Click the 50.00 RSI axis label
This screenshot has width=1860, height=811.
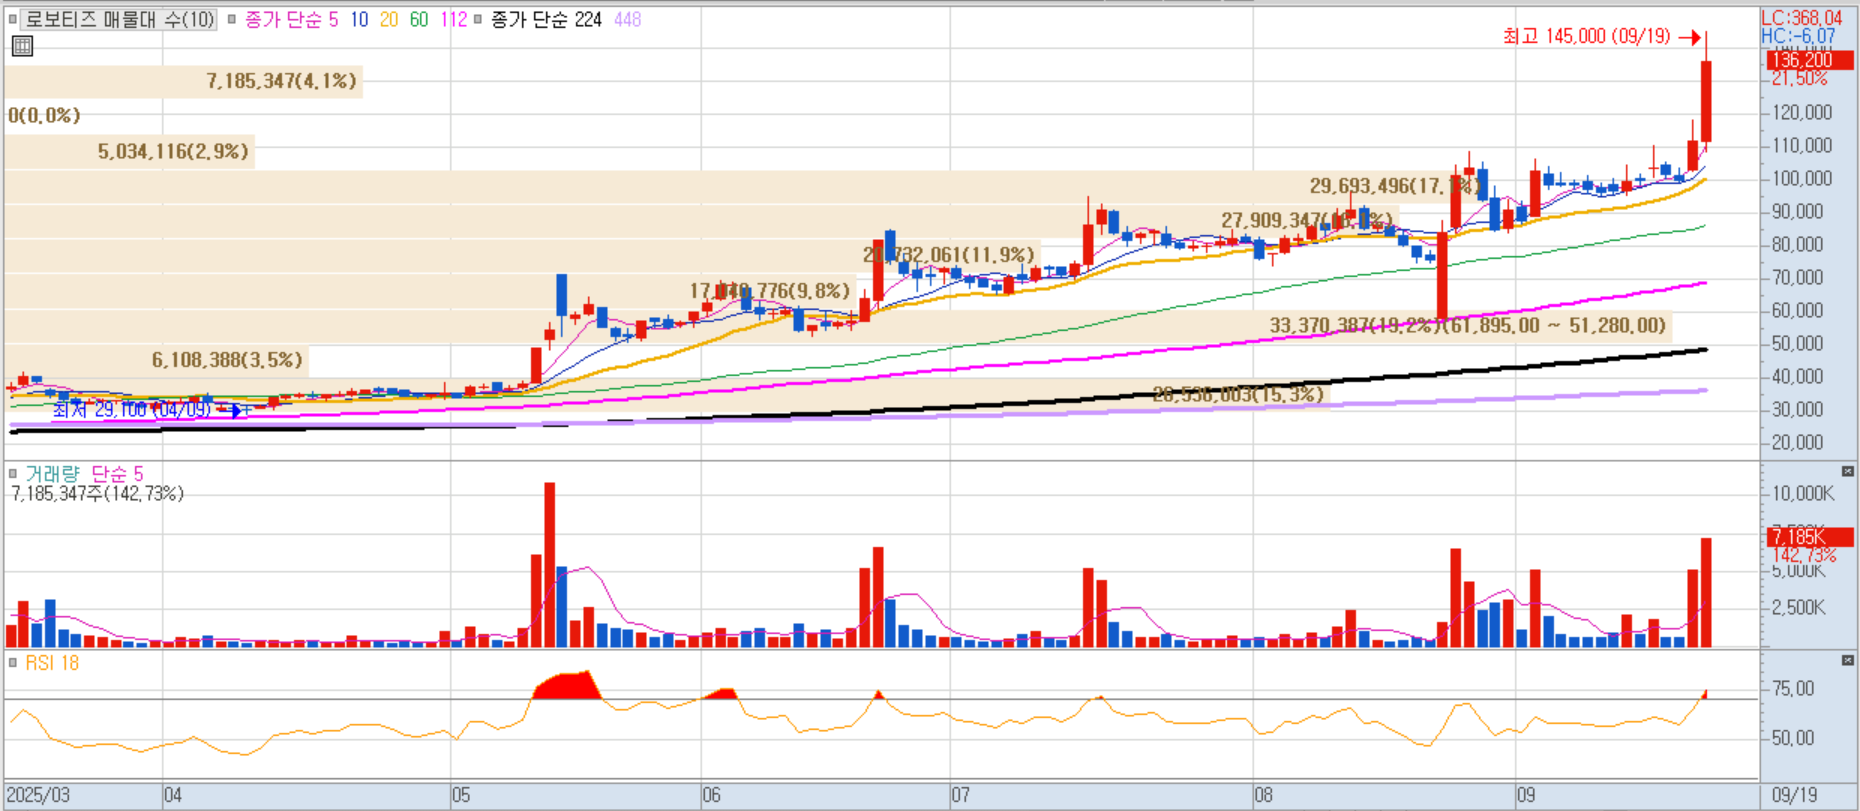[1793, 738]
